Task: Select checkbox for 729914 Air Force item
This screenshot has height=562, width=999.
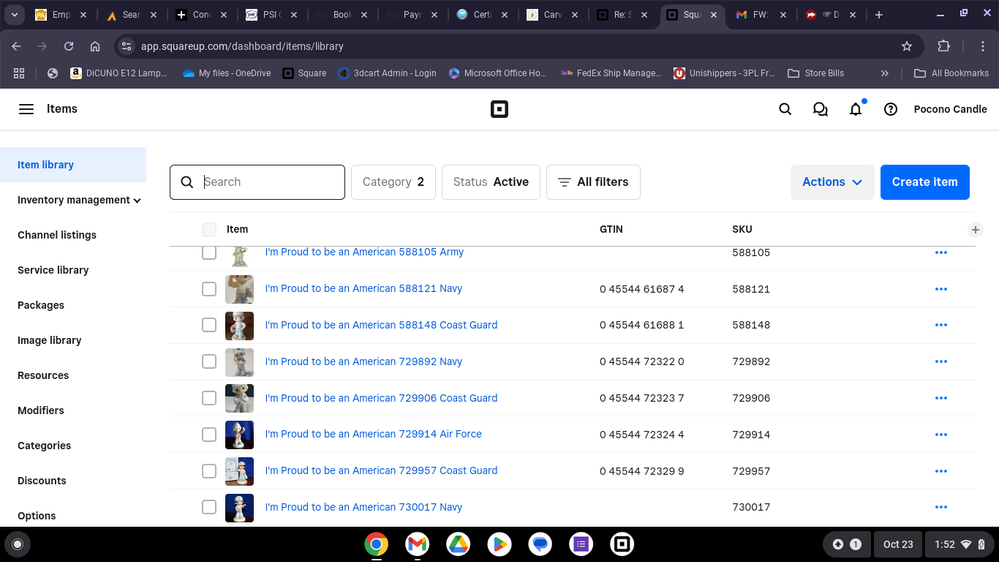Action: (x=209, y=434)
